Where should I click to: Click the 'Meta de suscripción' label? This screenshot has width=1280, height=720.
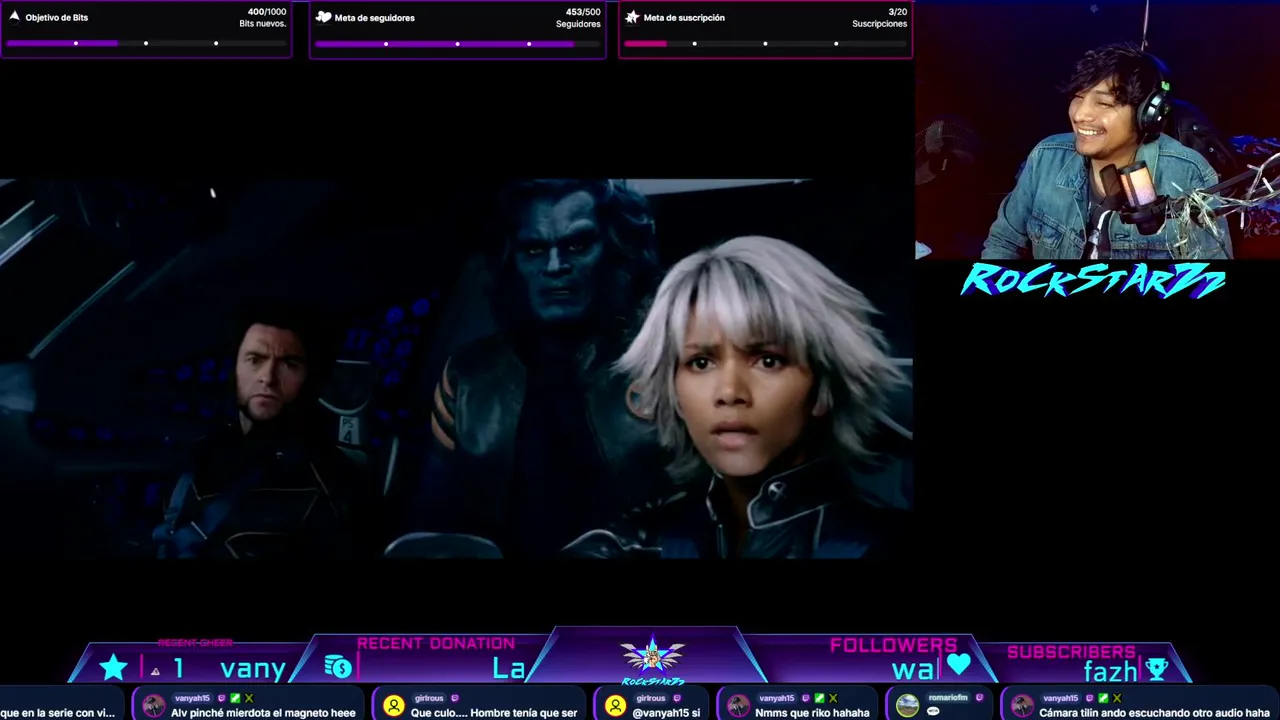pyautogui.click(x=684, y=18)
